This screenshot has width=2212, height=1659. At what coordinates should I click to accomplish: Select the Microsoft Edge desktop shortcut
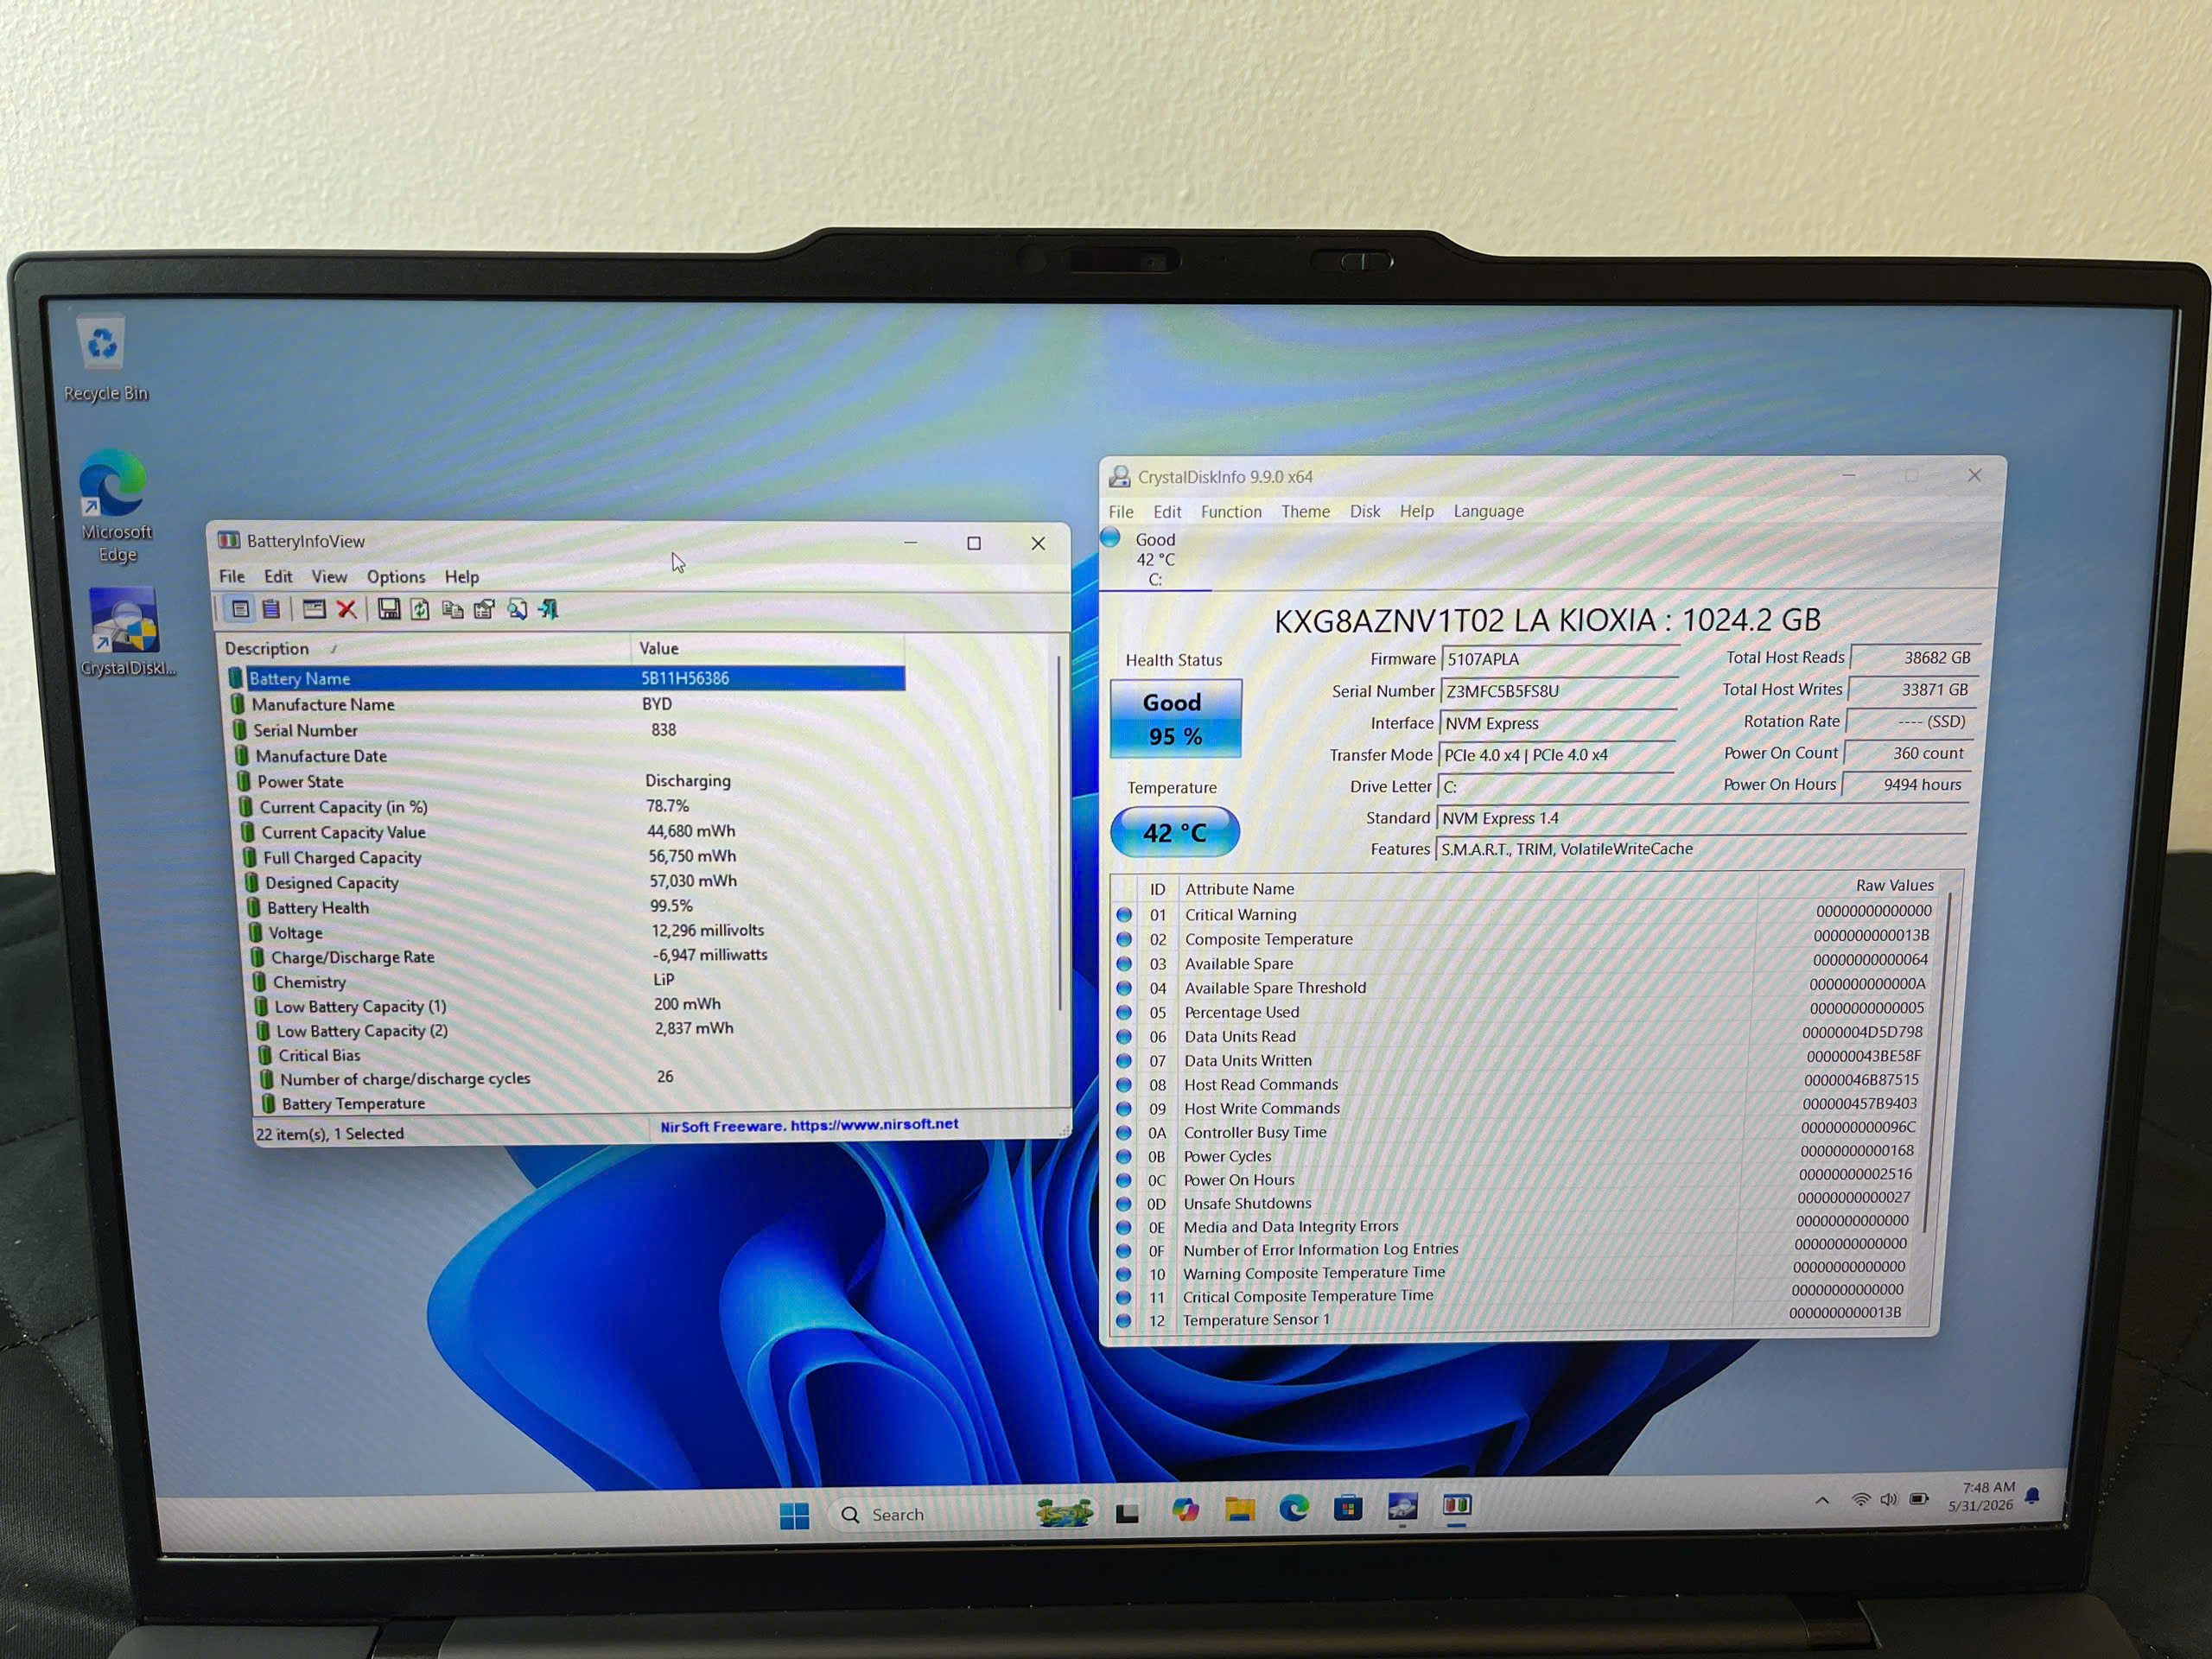tap(115, 506)
